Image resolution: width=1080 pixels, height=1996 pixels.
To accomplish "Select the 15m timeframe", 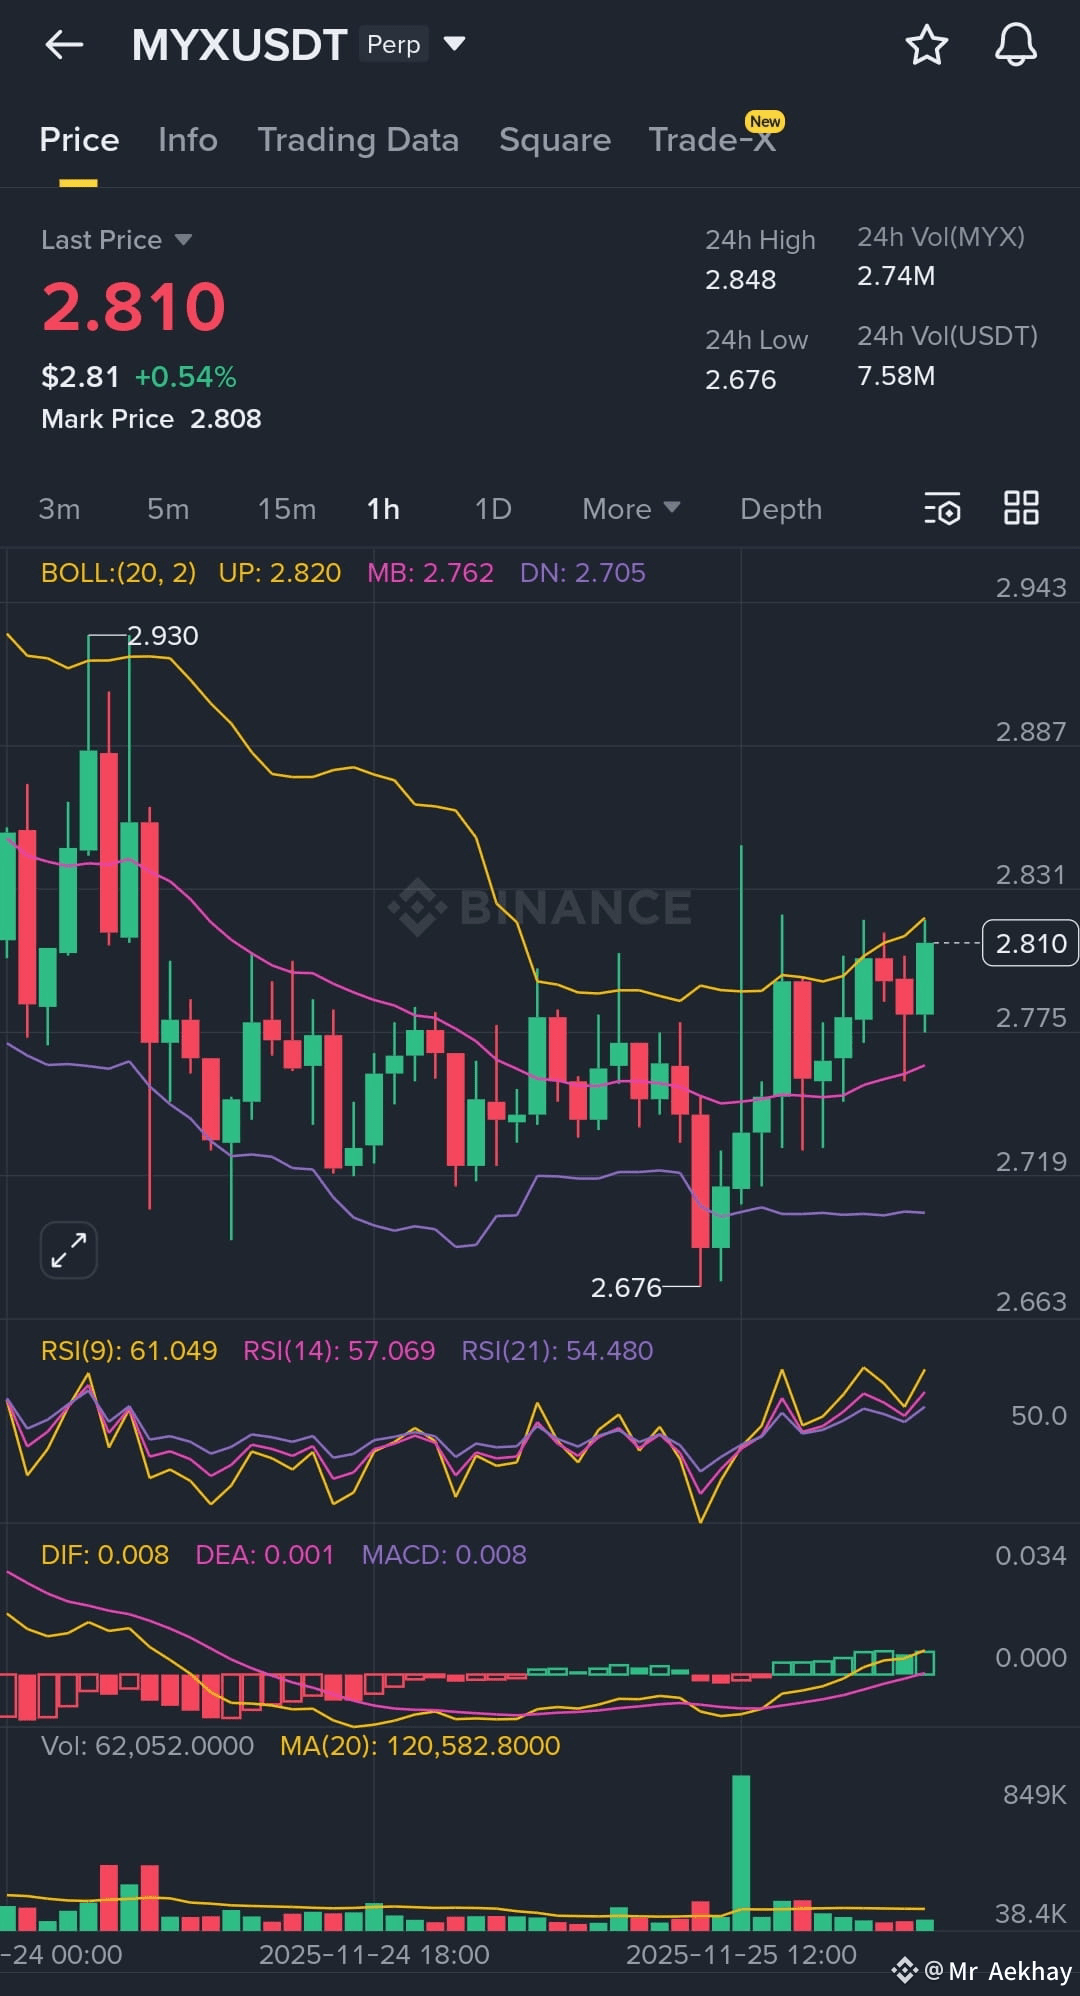I will coord(287,509).
